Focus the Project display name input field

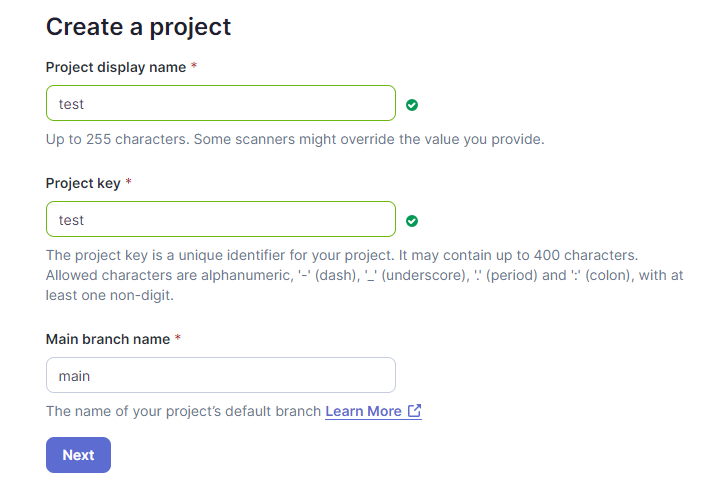point(221,103)
